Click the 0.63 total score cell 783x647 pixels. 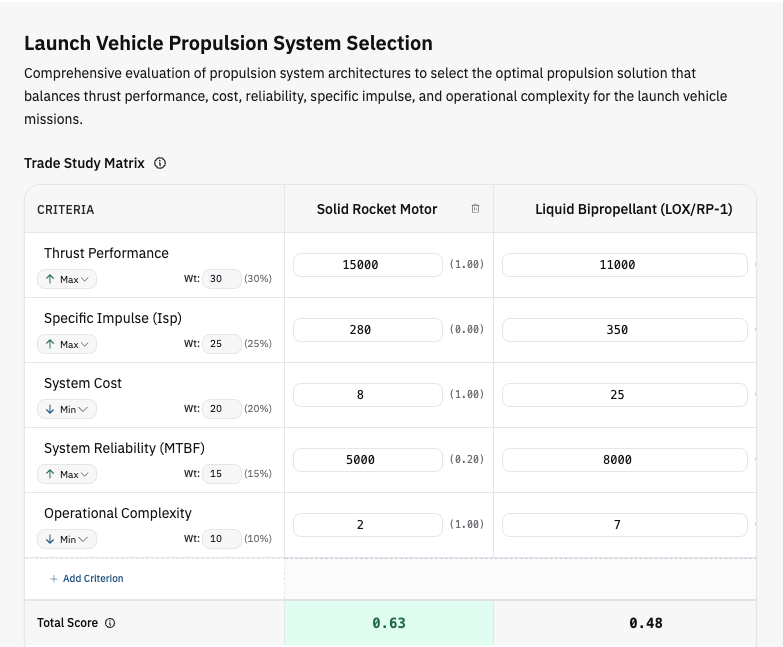[x=389, y=623]
